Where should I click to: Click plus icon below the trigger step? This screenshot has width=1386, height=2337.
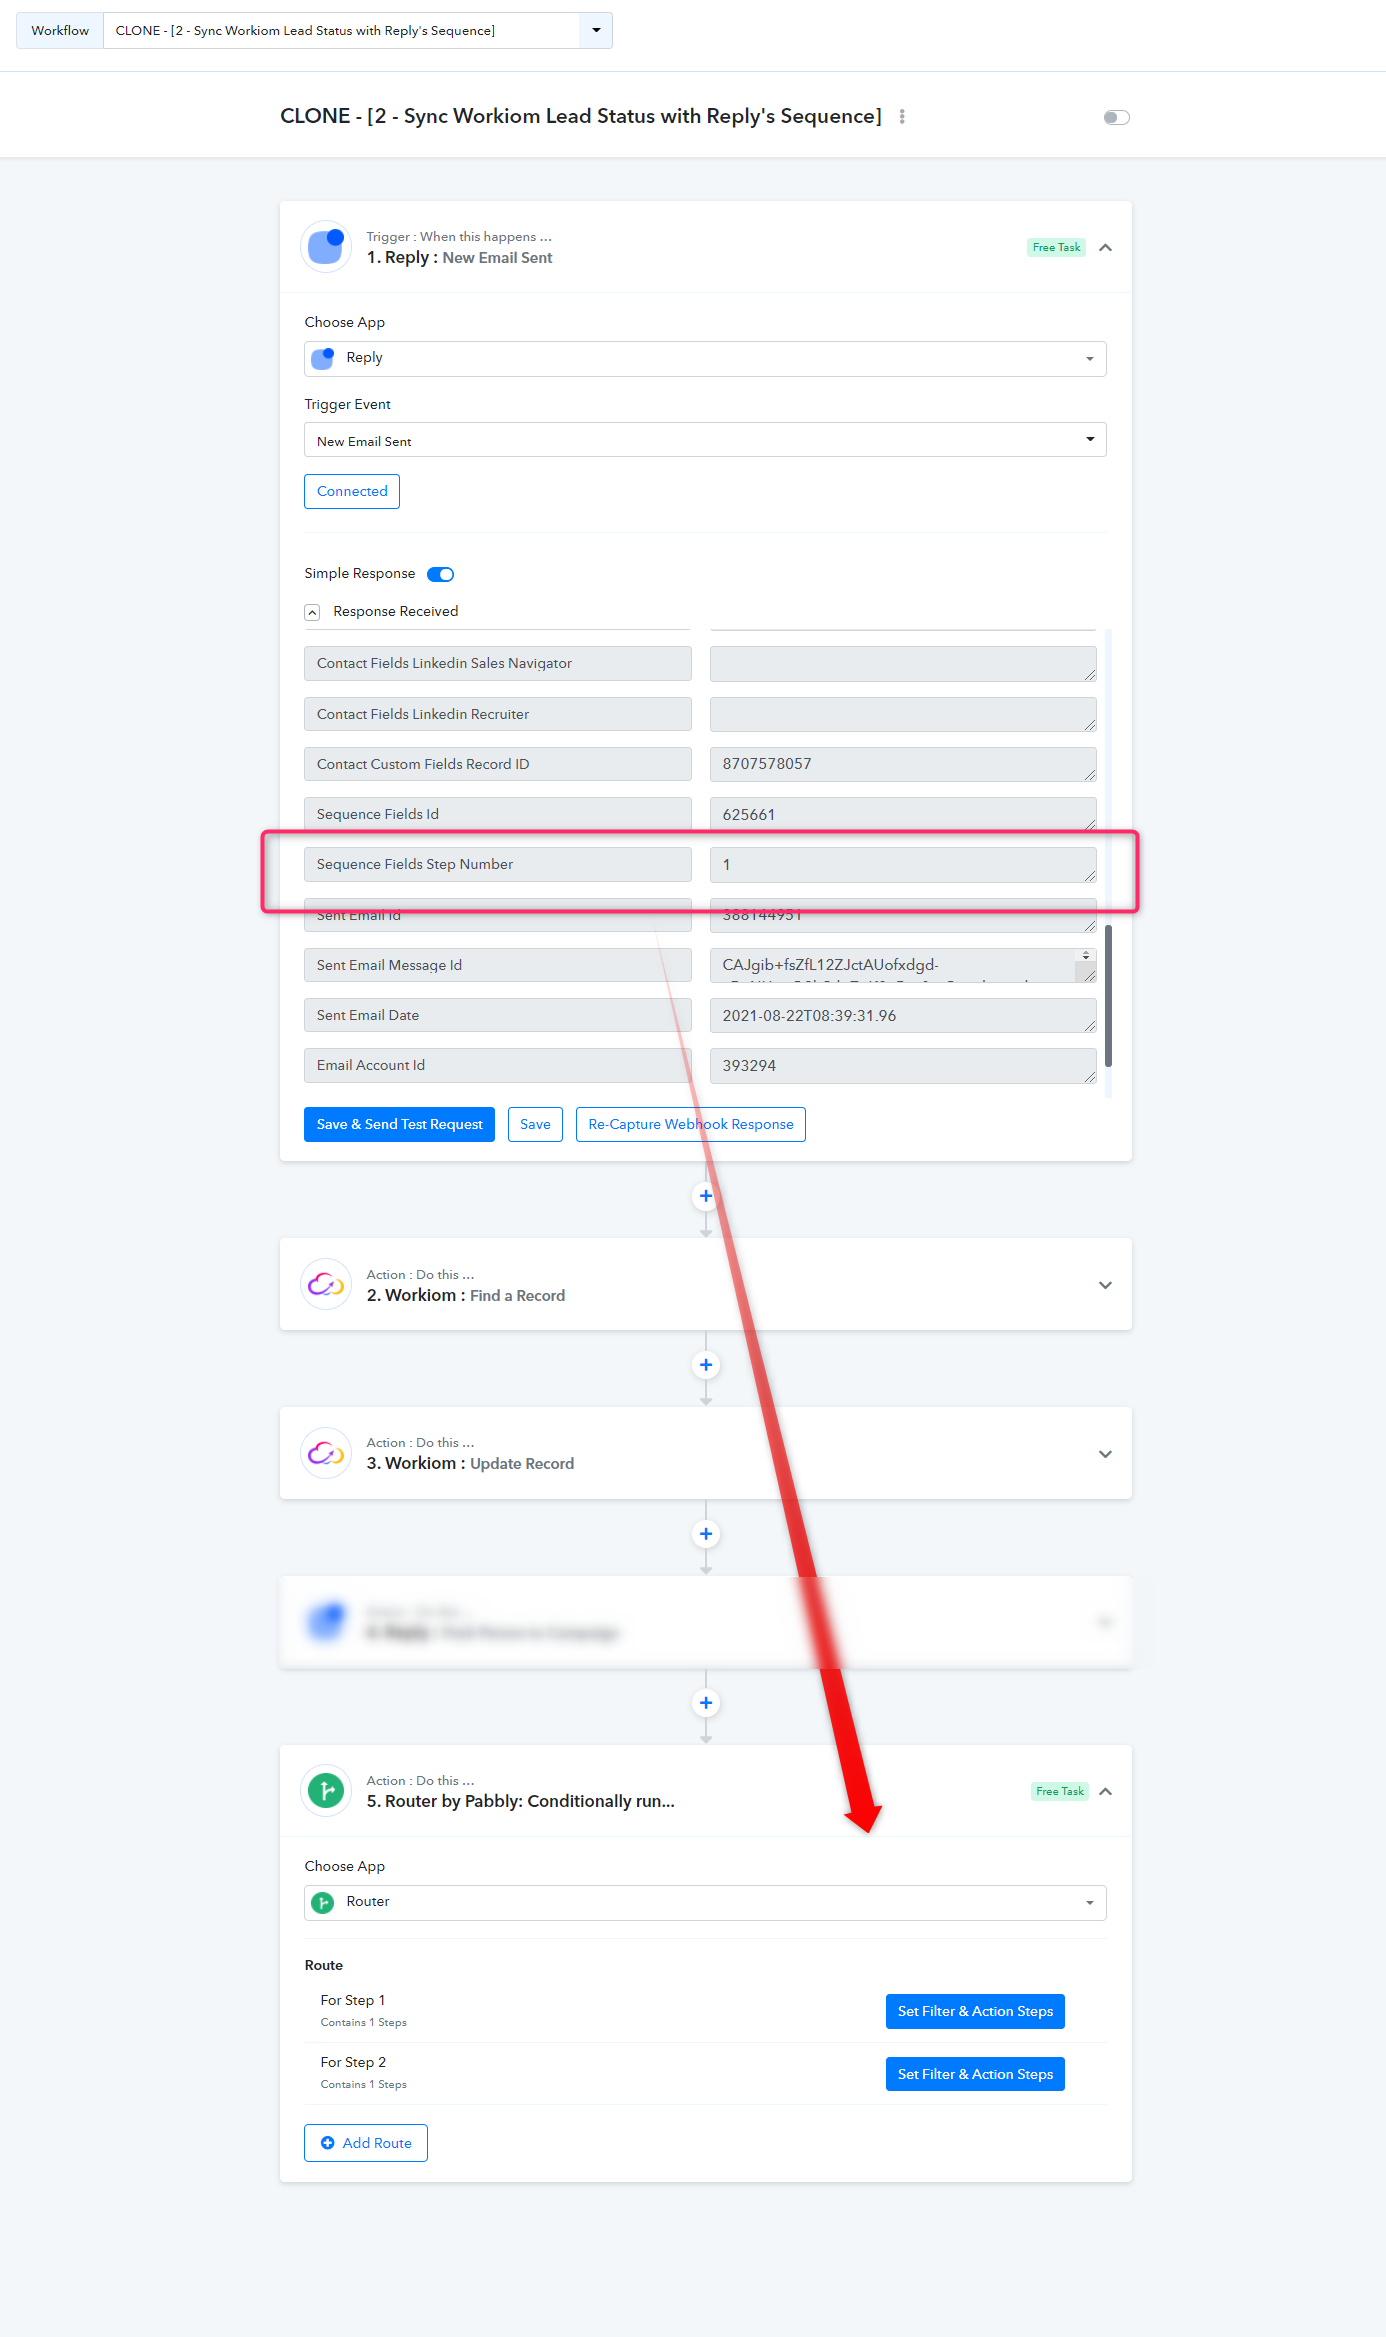(706, 1196)
